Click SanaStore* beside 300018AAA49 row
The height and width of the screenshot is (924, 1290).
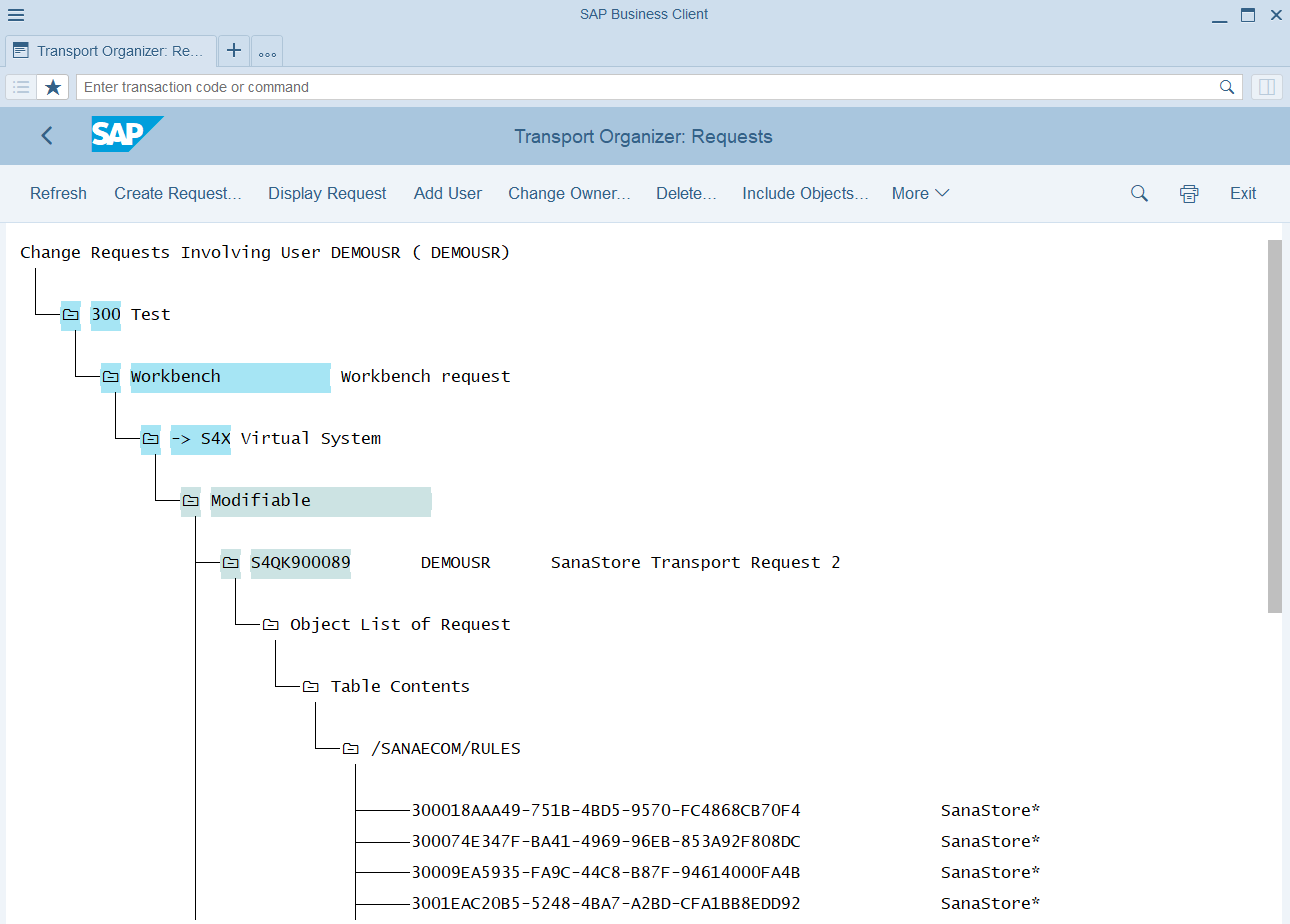tap(991, 810)
